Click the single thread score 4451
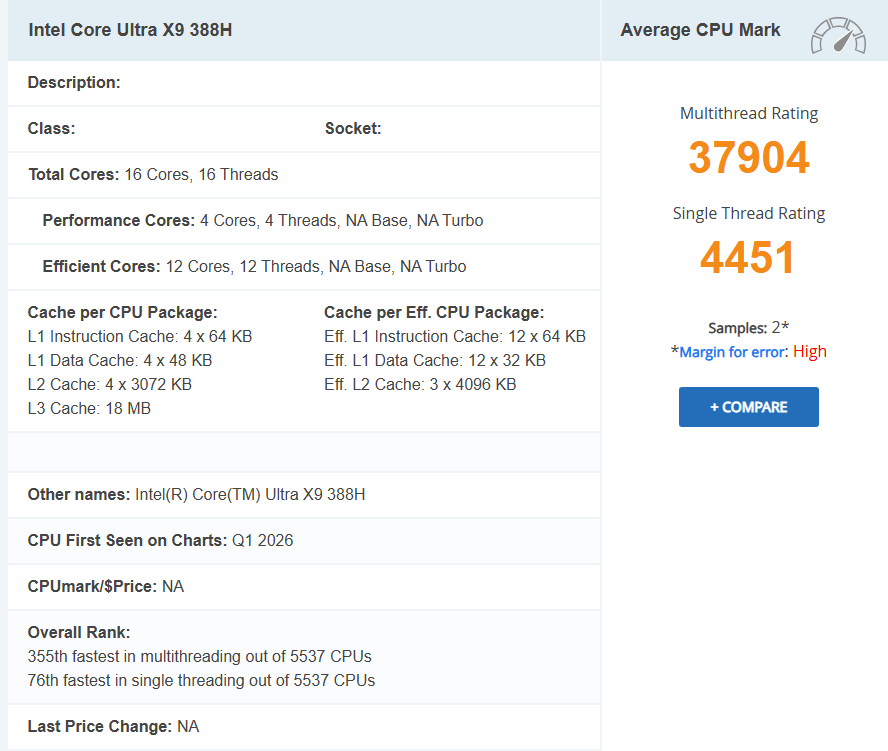 pyautogui.click(x=748, y=257)
